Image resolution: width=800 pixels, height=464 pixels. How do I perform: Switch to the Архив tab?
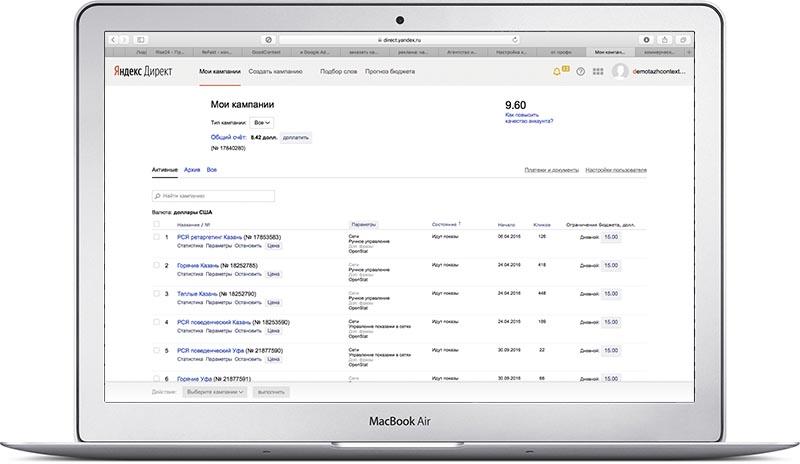[192, 169]
